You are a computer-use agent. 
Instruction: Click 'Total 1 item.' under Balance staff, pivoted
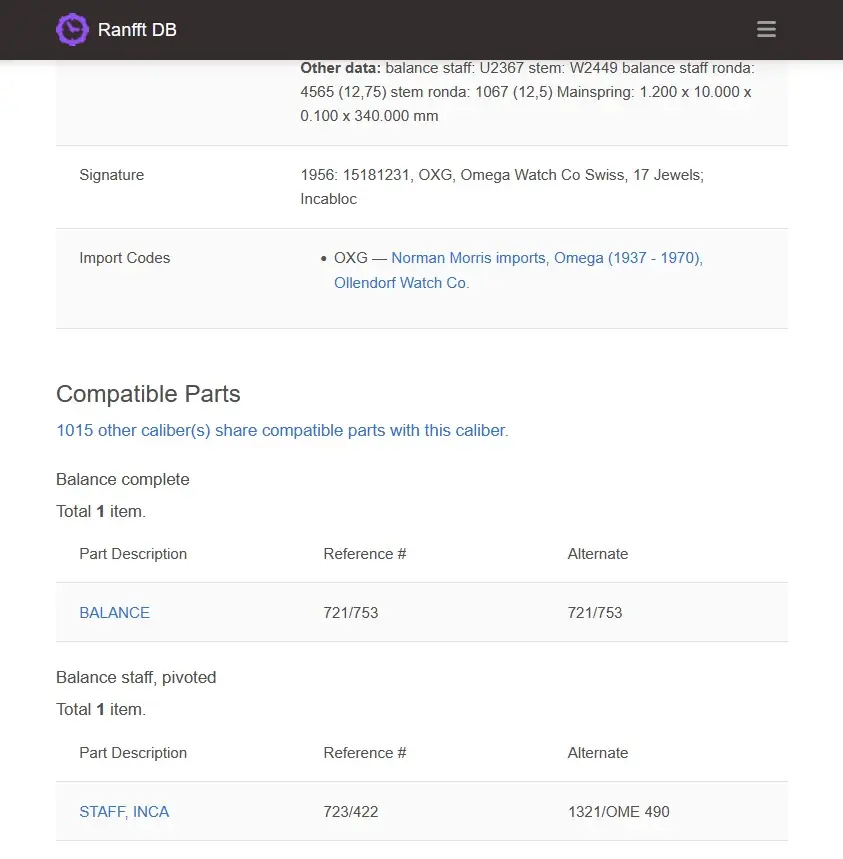point(101,709)
